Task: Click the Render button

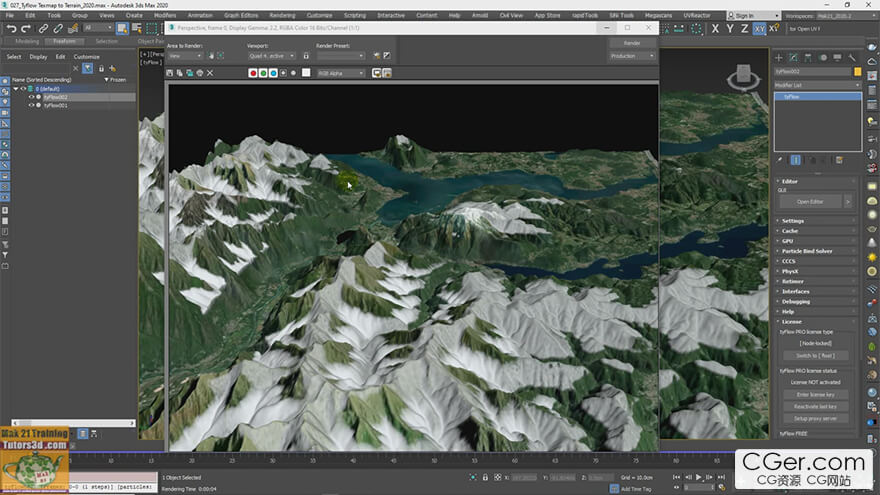Action: (x=632, y=43)
